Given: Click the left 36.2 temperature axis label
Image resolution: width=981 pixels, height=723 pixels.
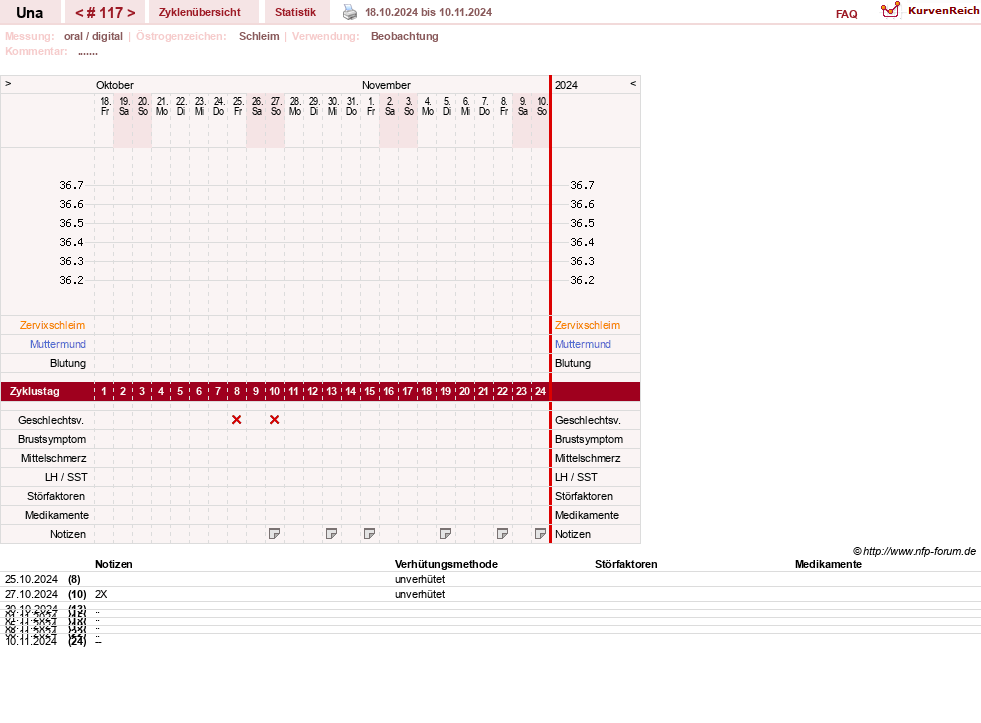Looking at the screenshot, I should pyautogui.click(x=71, y=280).
